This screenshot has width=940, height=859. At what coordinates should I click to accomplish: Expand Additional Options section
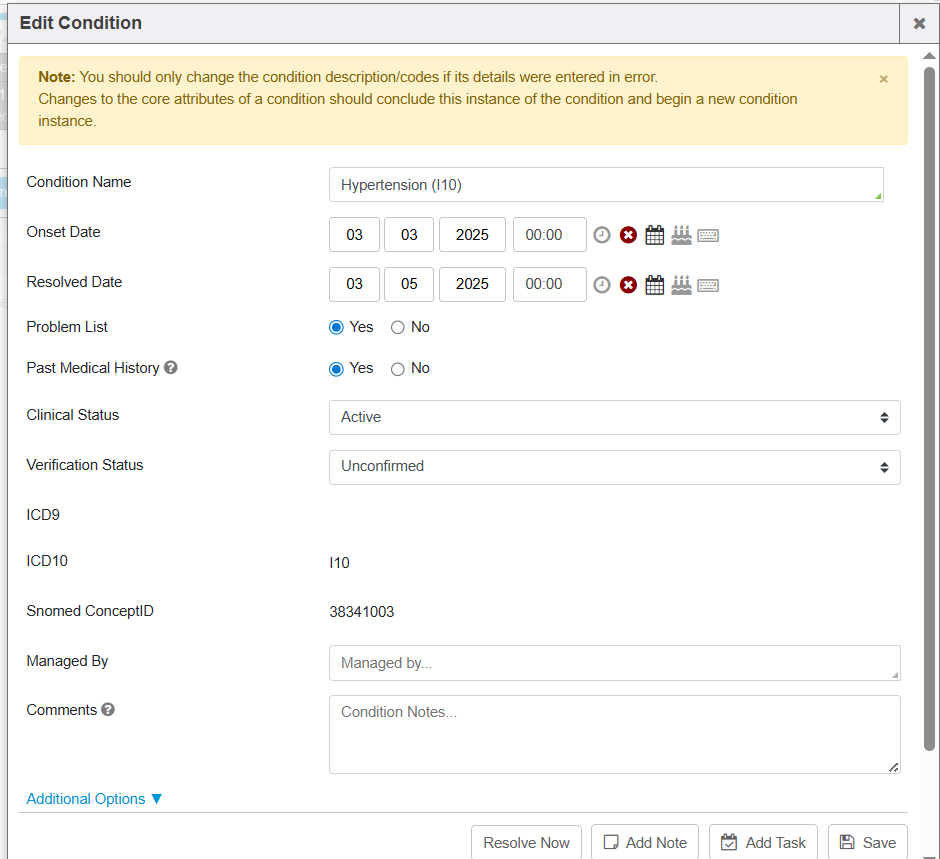click(94, 799)
